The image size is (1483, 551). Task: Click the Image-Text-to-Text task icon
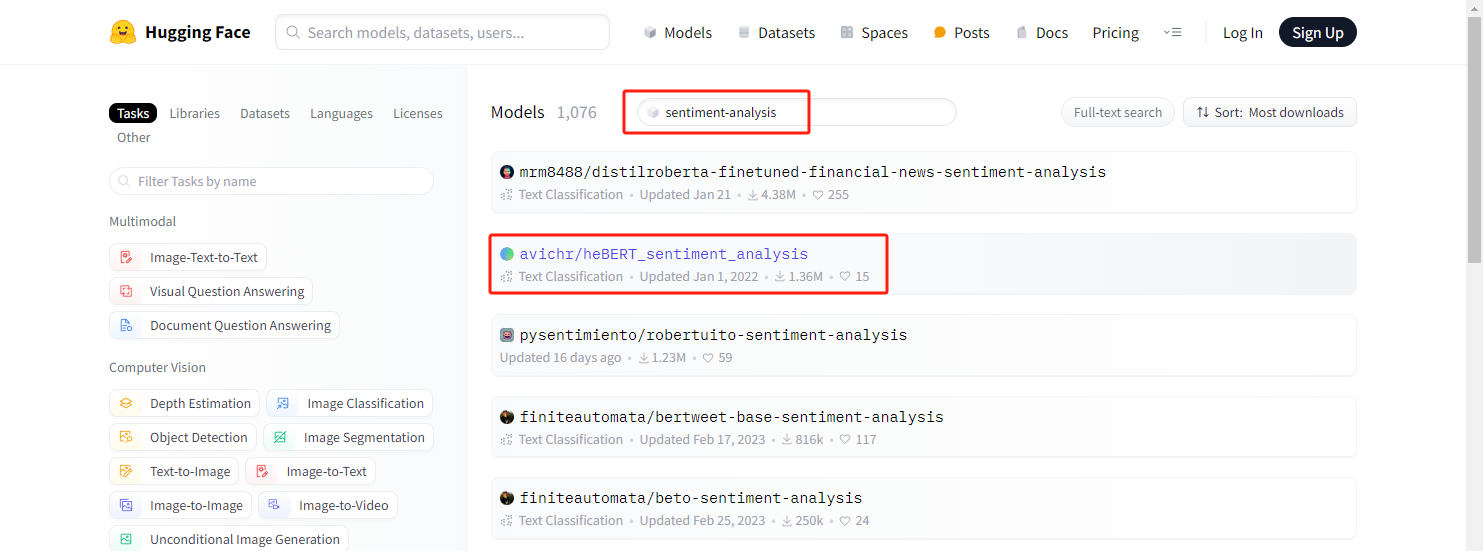tap(126, 257)
